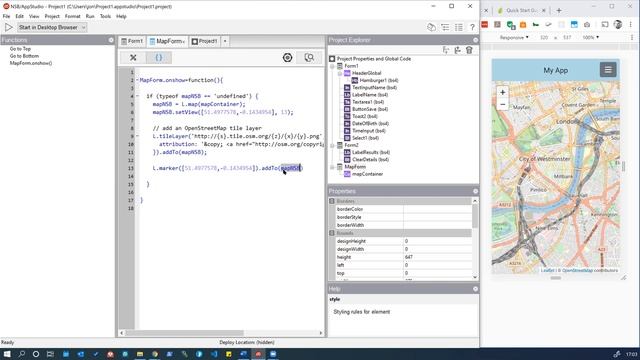Switch to the MapForm editor tab
This screenshot has height=360, width=640.
(x=167, y=41)
